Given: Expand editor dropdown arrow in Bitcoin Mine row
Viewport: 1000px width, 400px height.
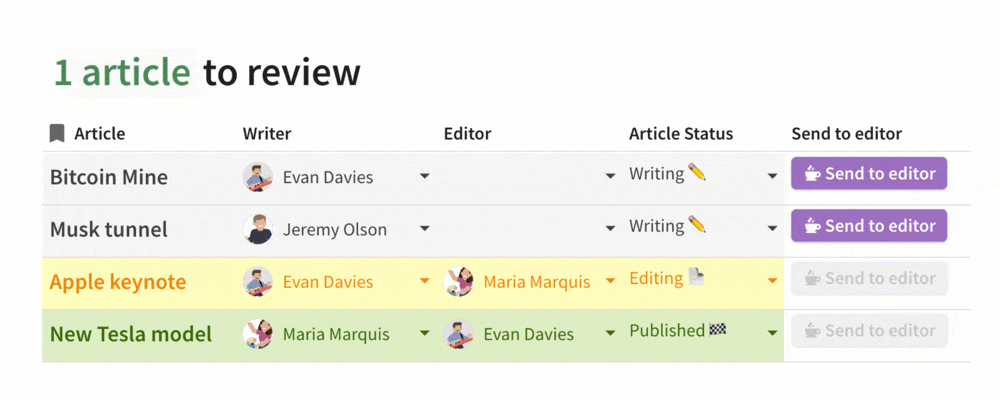Looking at the screenshot, I should click(610, 175).
